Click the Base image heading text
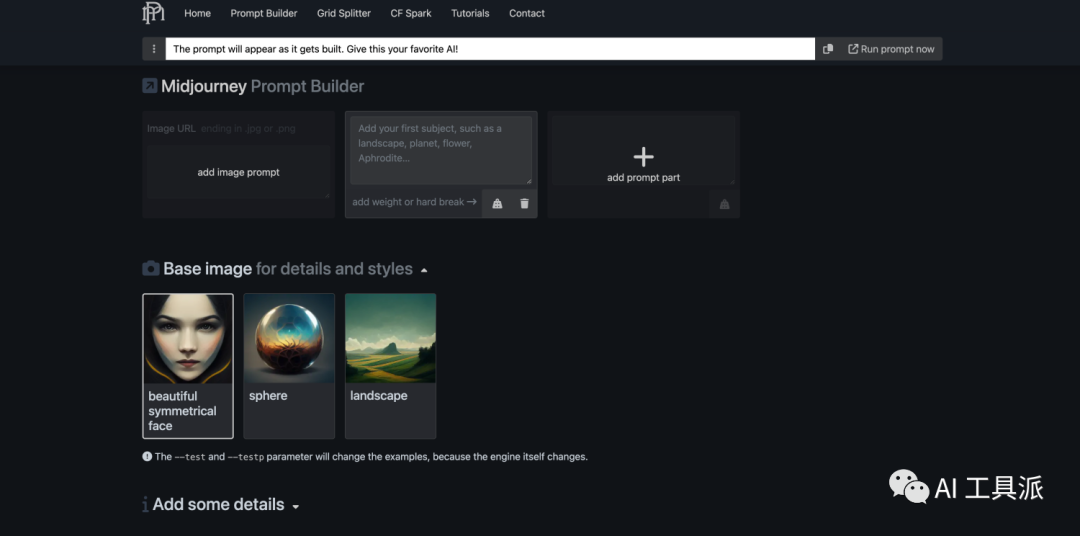Viewport: 1080px width, 536px height. pyautogui.click(x=288, y=269)
